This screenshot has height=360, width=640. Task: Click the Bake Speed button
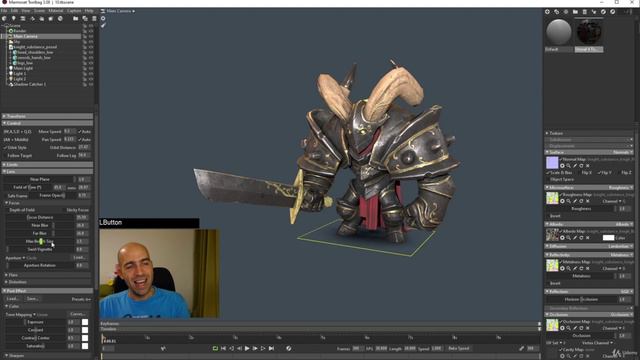pyautogui.click(x=459, y=348)
